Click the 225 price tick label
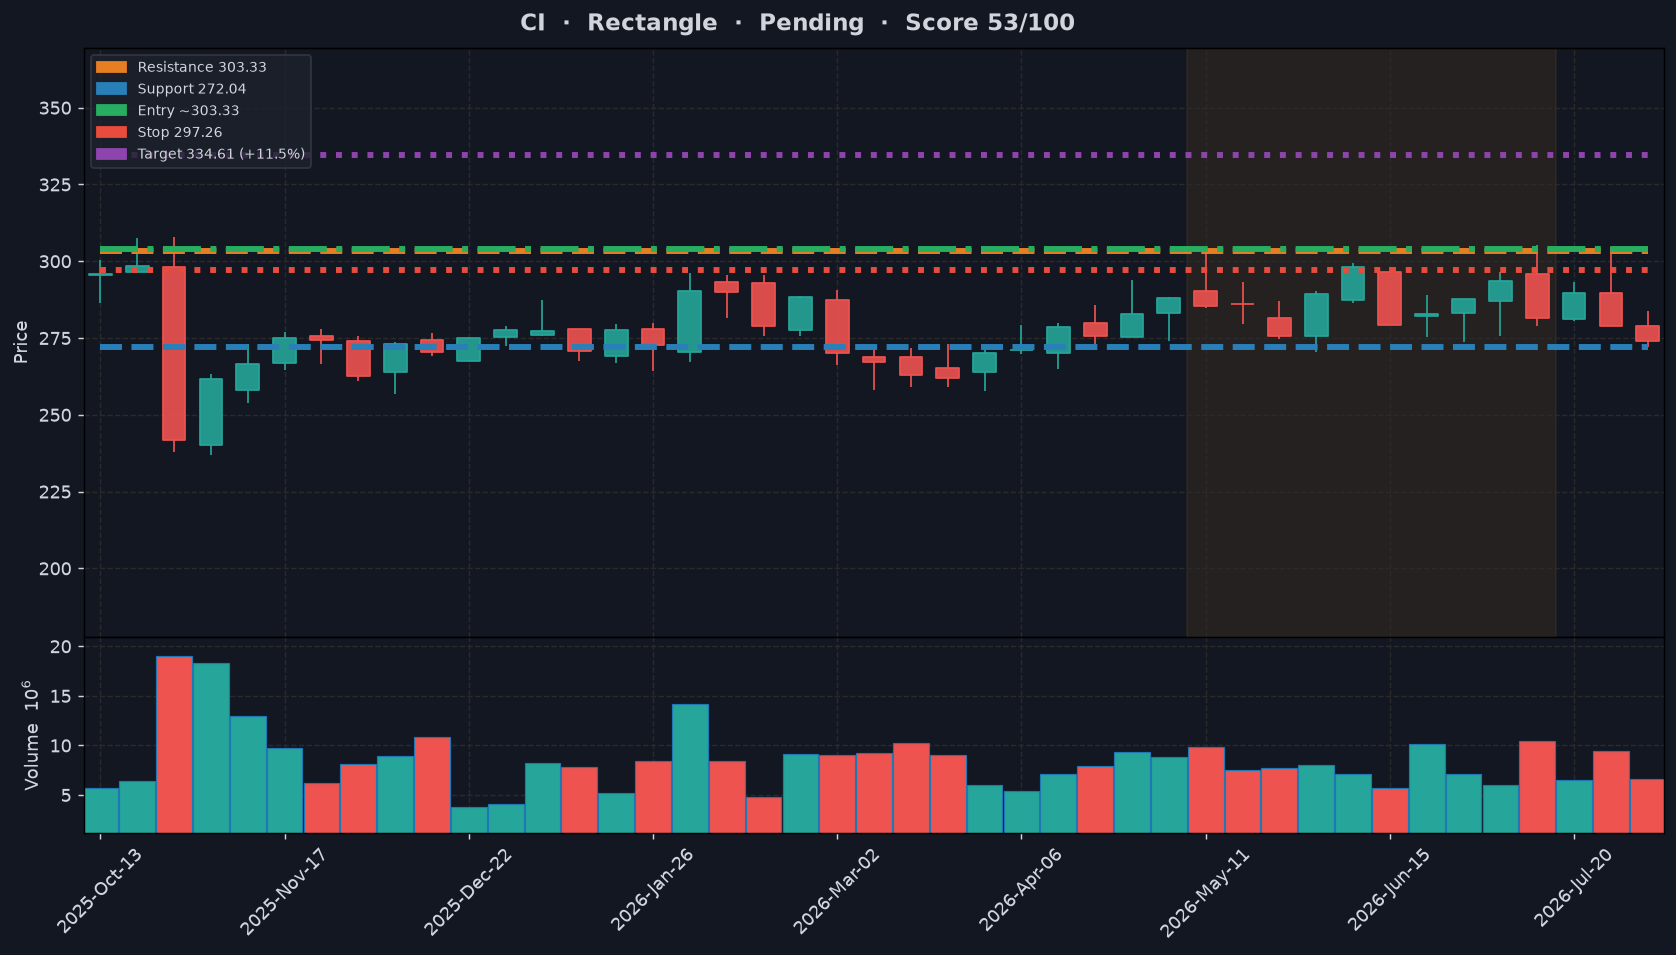1676x955 pixels. click(x=56, y=492)
